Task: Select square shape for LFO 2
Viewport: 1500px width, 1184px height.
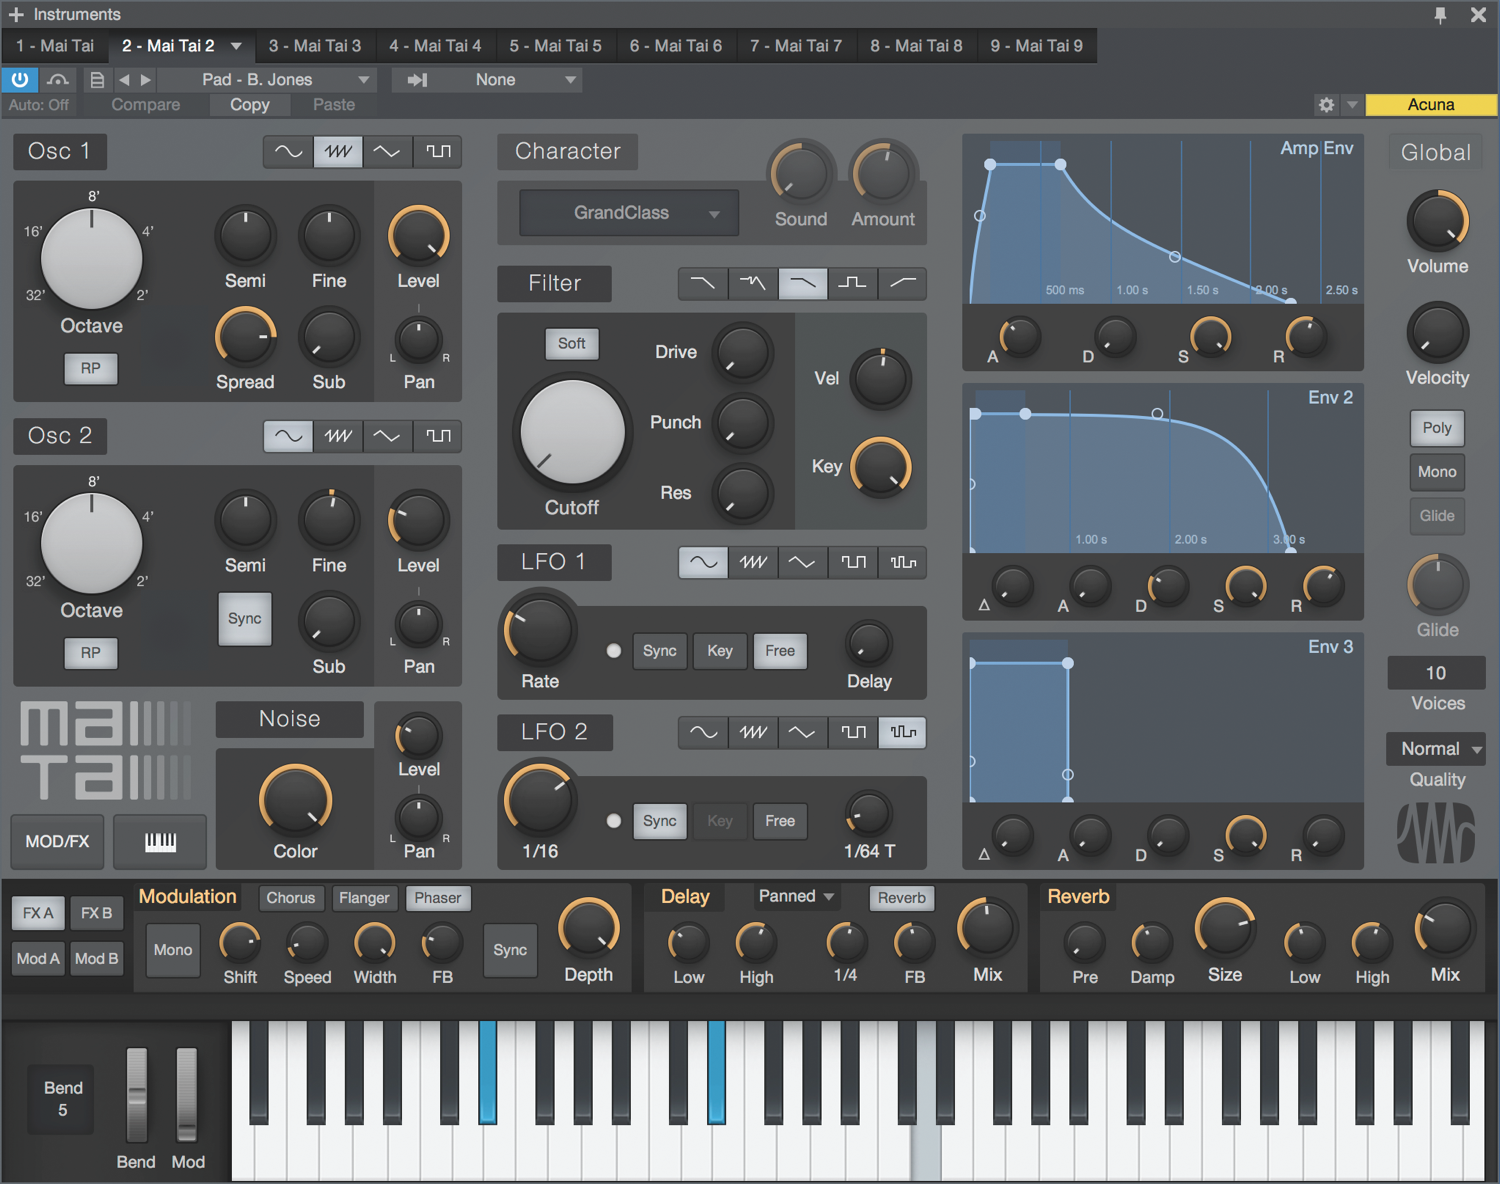Action: 852,732
